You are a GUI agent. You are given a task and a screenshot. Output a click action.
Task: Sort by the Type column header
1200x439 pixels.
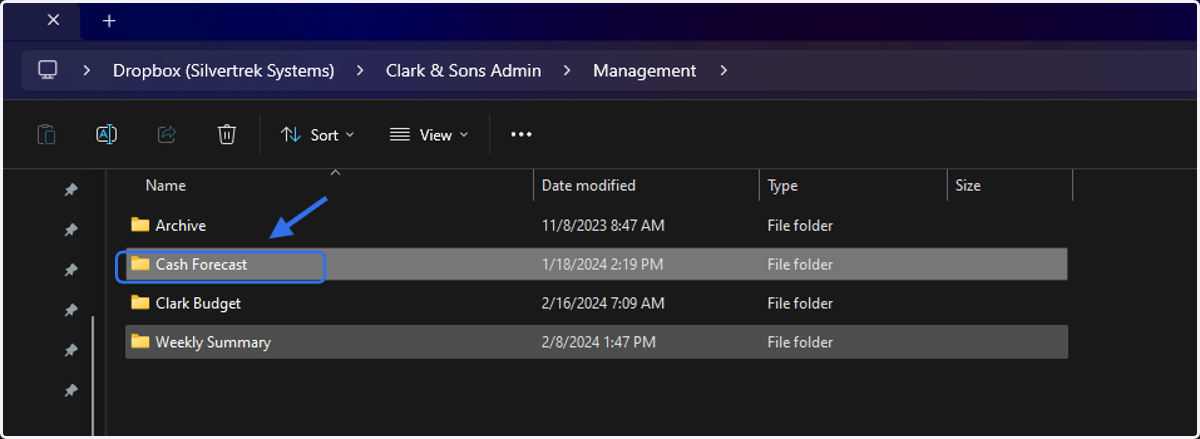[x=784, y=185]
